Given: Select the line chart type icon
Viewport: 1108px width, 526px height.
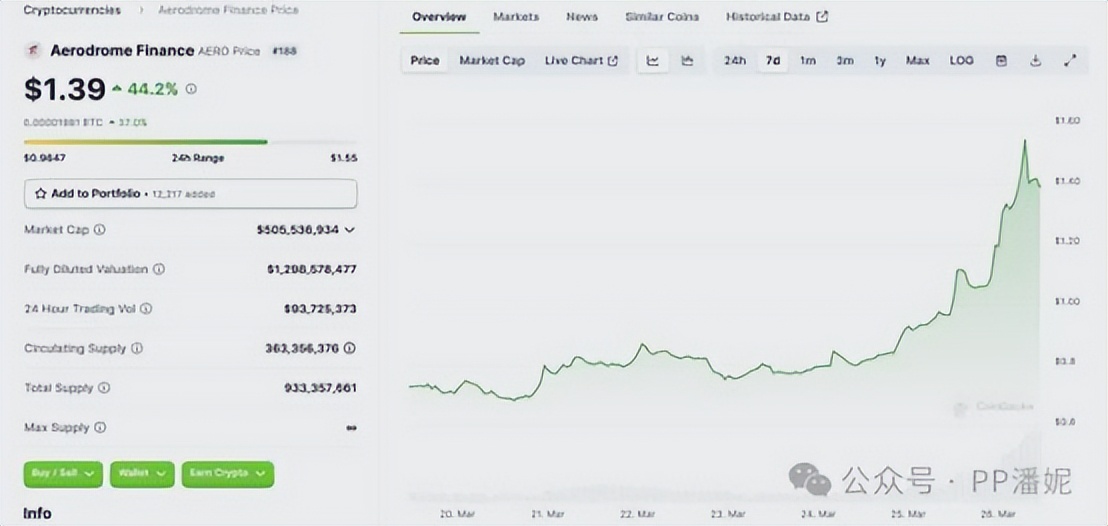Looking at the screenshot, I should point(653,61).
